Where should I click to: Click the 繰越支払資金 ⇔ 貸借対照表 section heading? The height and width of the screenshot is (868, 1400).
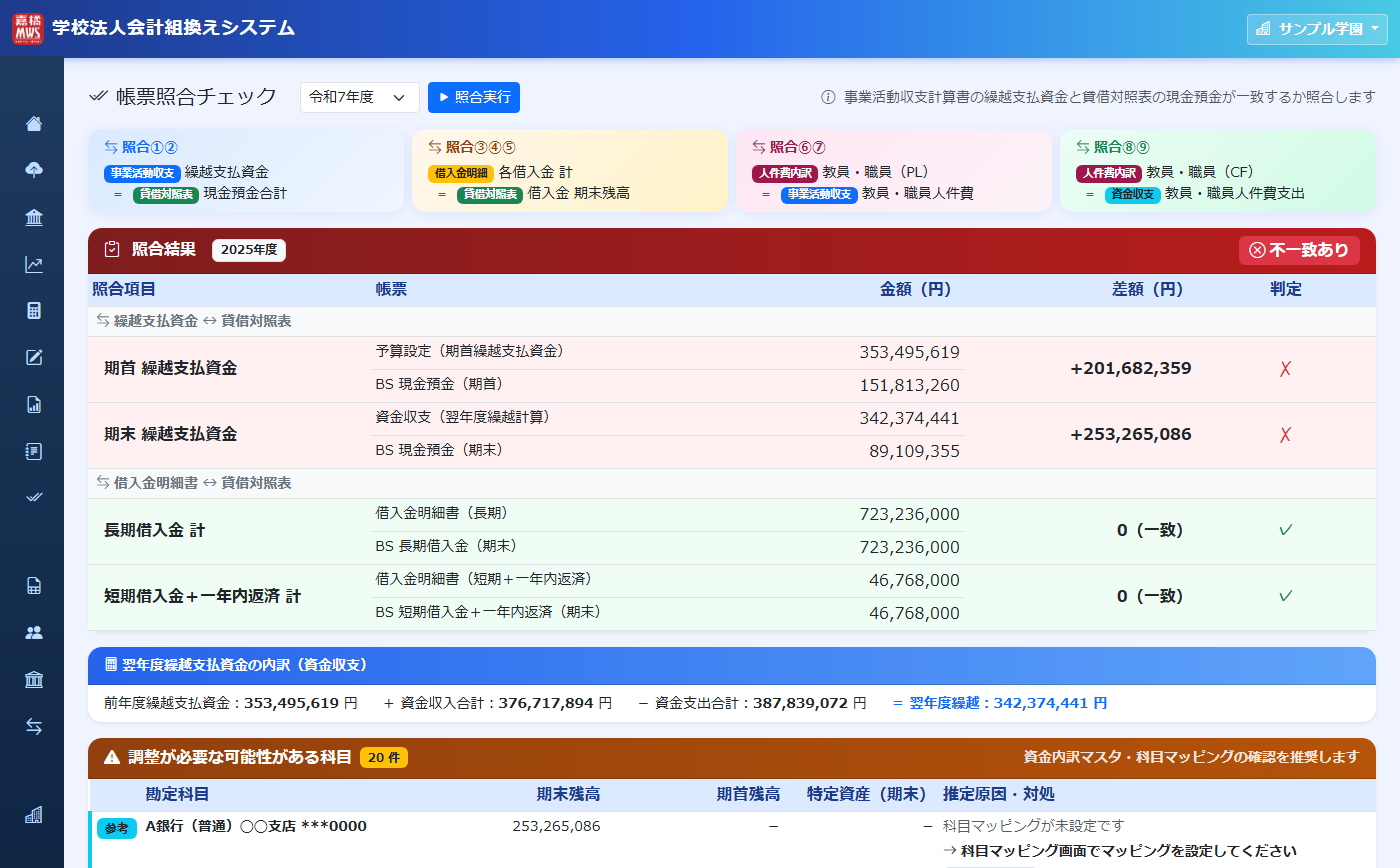click(x=194, y=322)
